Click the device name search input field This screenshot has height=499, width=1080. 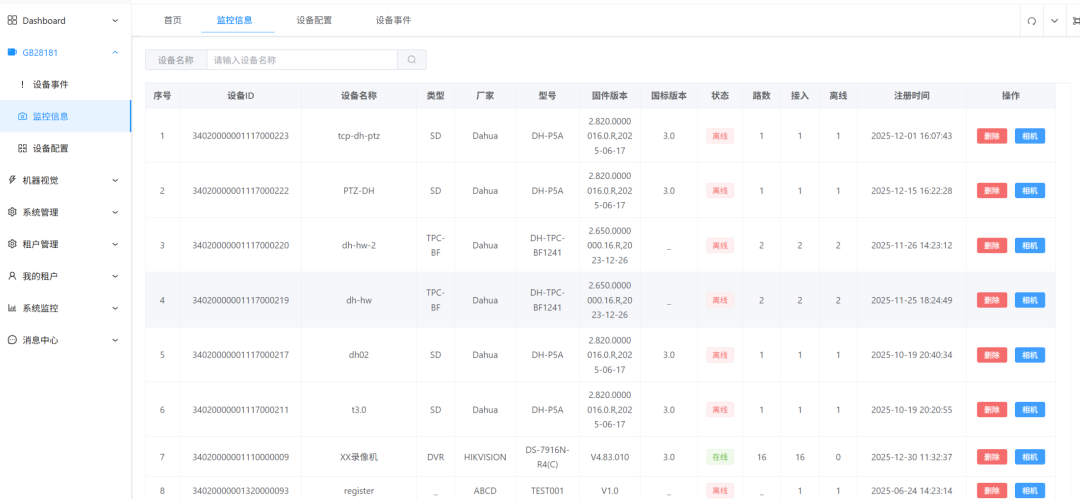point(301,60)
